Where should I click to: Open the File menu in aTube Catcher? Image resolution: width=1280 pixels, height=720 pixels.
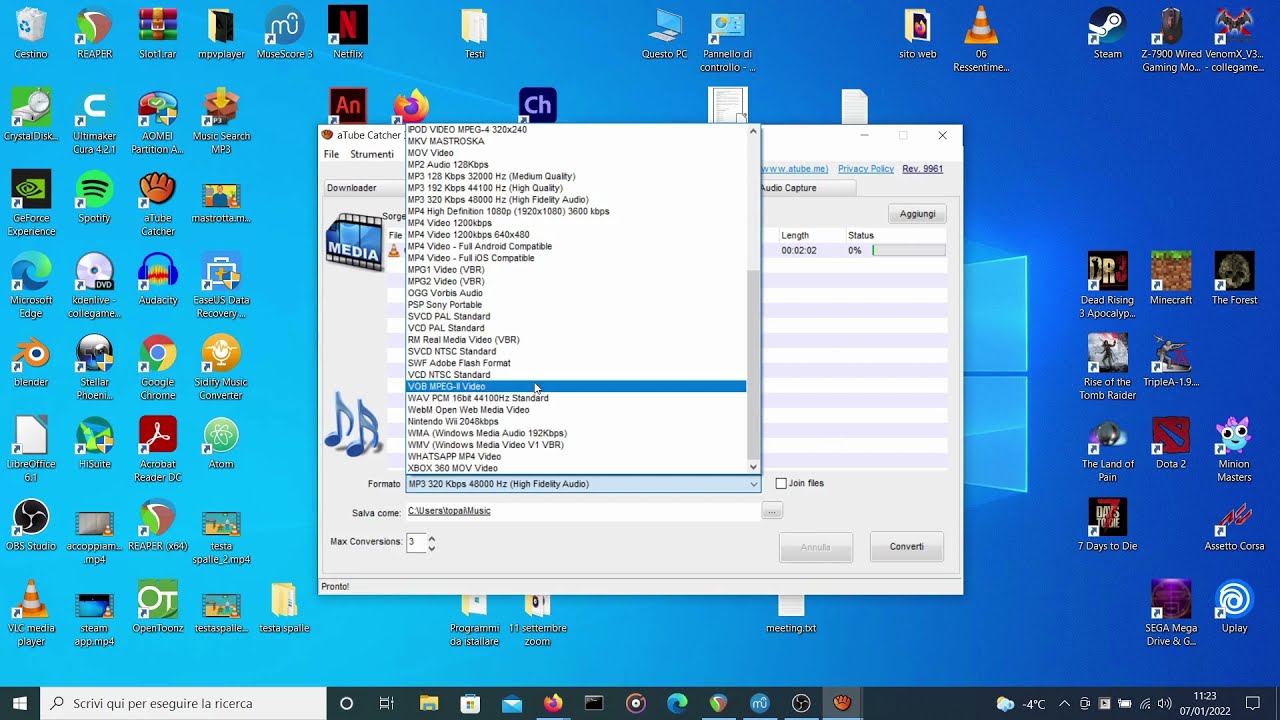pyautogui.click(x=331, y=154)
